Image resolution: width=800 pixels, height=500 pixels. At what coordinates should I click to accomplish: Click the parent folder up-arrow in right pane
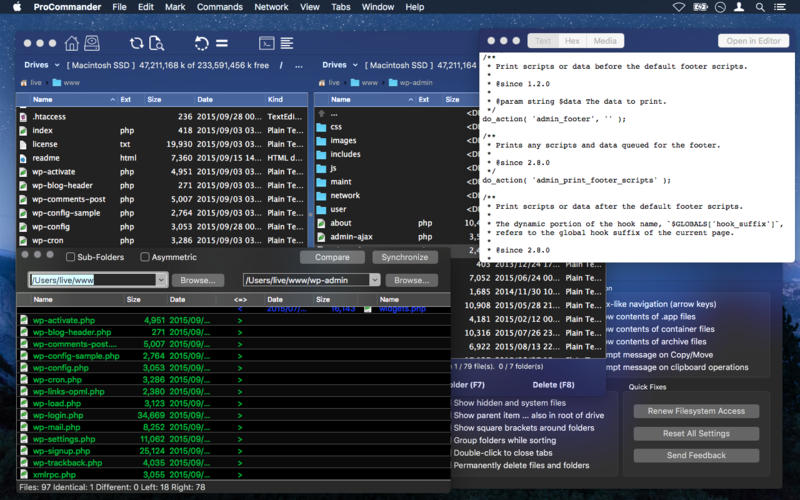pos(321,113)
